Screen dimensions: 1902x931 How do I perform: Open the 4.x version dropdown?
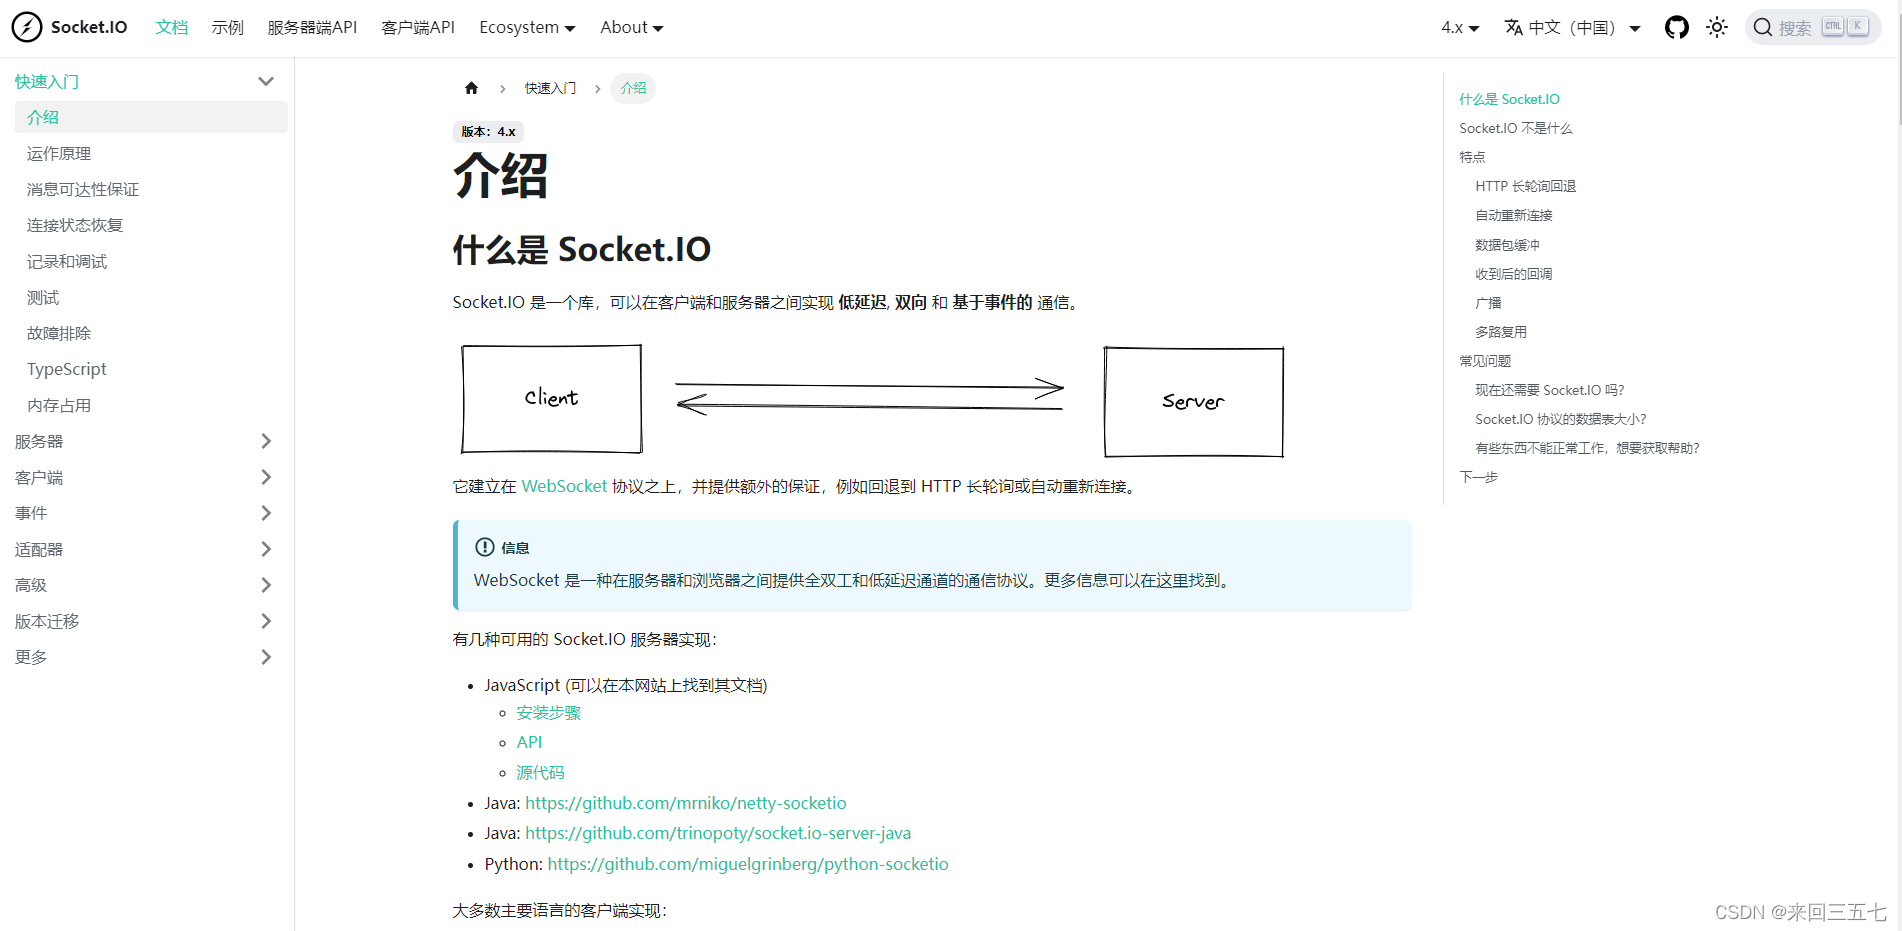(x=1459, y=28)
